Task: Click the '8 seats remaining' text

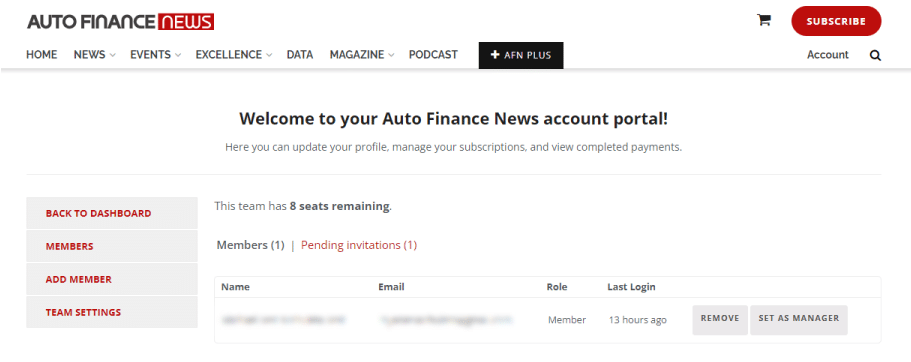Action: [340, 206]
